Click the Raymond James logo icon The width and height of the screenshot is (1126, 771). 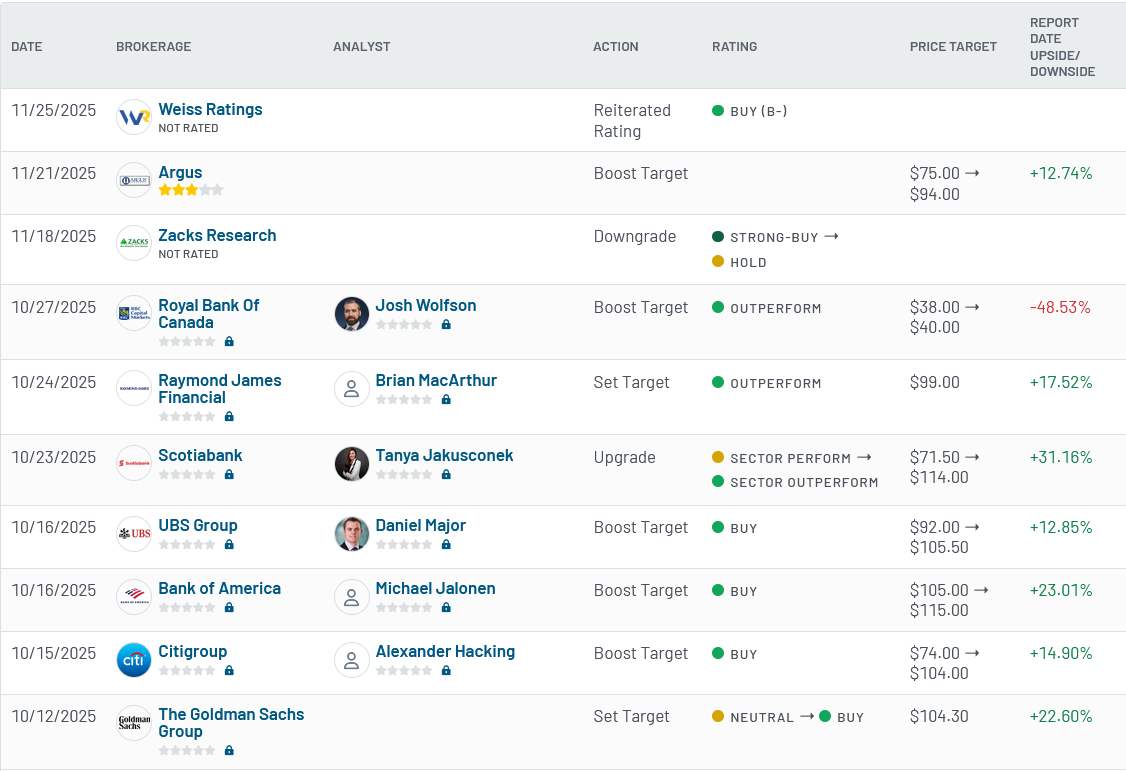click(134, 388)
